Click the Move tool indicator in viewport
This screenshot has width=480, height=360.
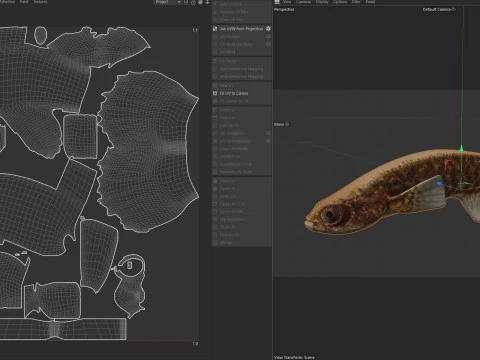pos(282,124)
